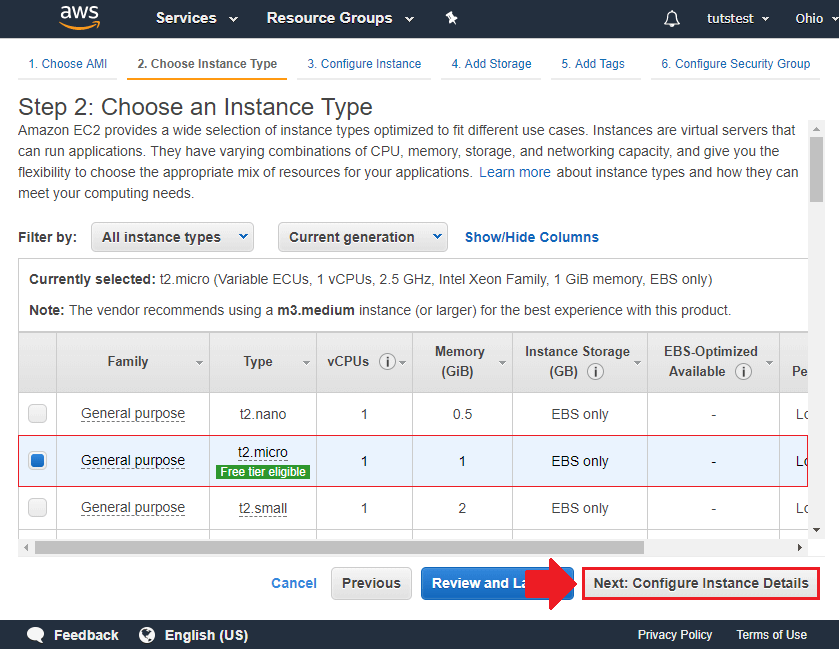This screenshot has height=649, width=839.
Task: Click horizontal scrollbar left arrow
Action: pyautogui.click(x=26, y=547)
